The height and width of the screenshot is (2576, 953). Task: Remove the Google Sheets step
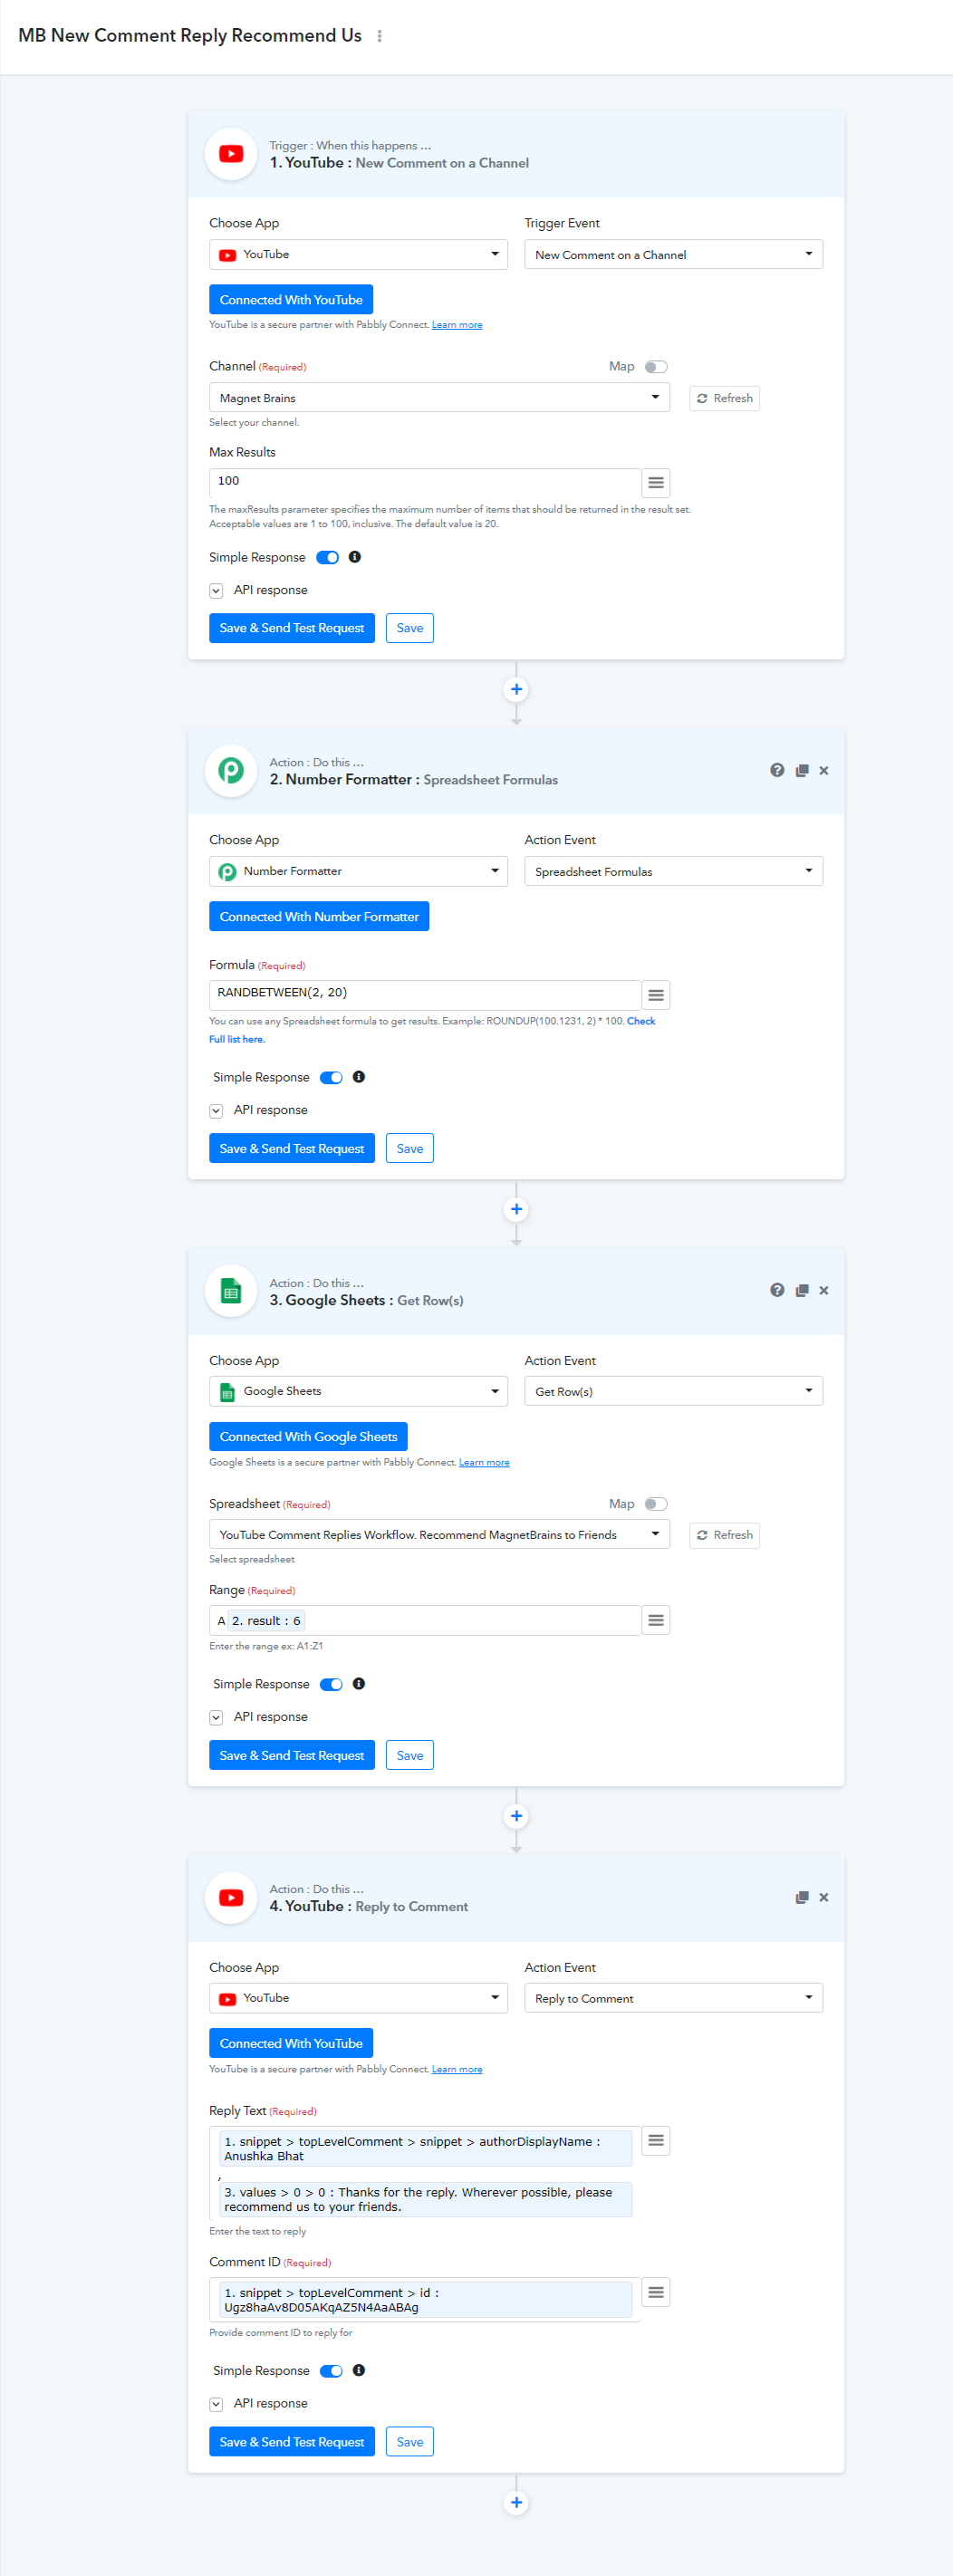[824, 1291]
